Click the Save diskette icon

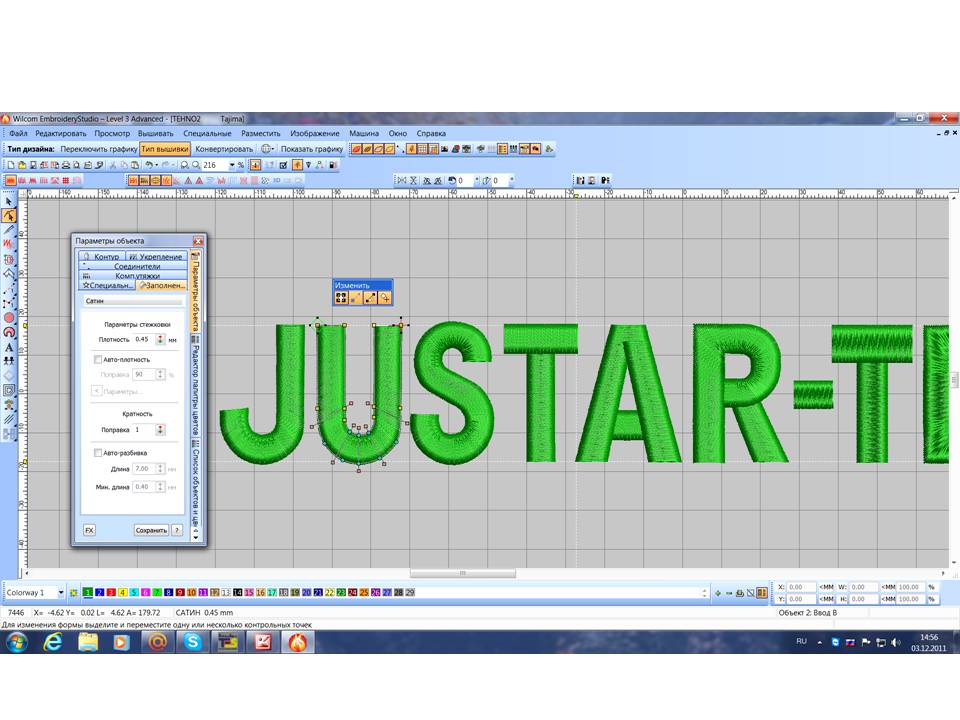(32, 165)
